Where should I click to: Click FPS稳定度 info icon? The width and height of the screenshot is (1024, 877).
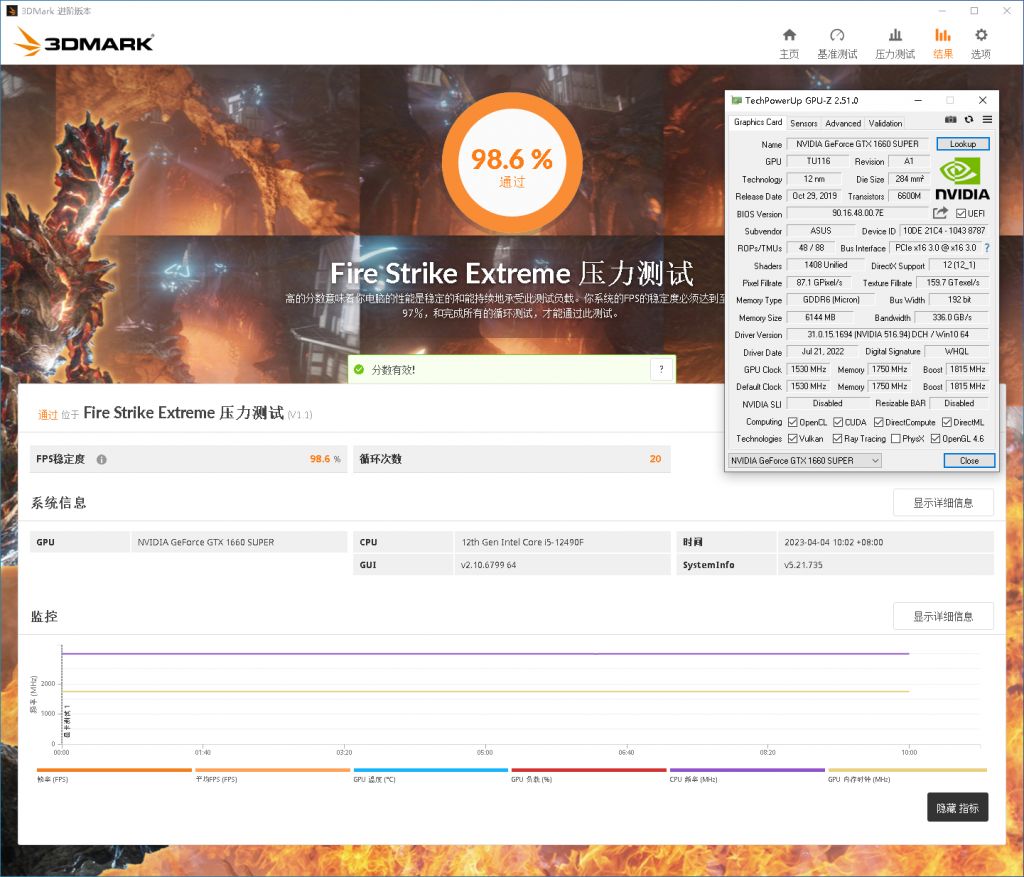pyautogui.click(x=101, y=460)
